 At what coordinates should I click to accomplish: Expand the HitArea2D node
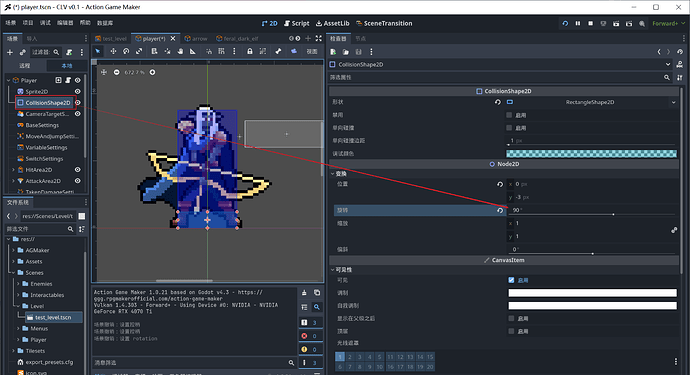(x=13, y=169)
